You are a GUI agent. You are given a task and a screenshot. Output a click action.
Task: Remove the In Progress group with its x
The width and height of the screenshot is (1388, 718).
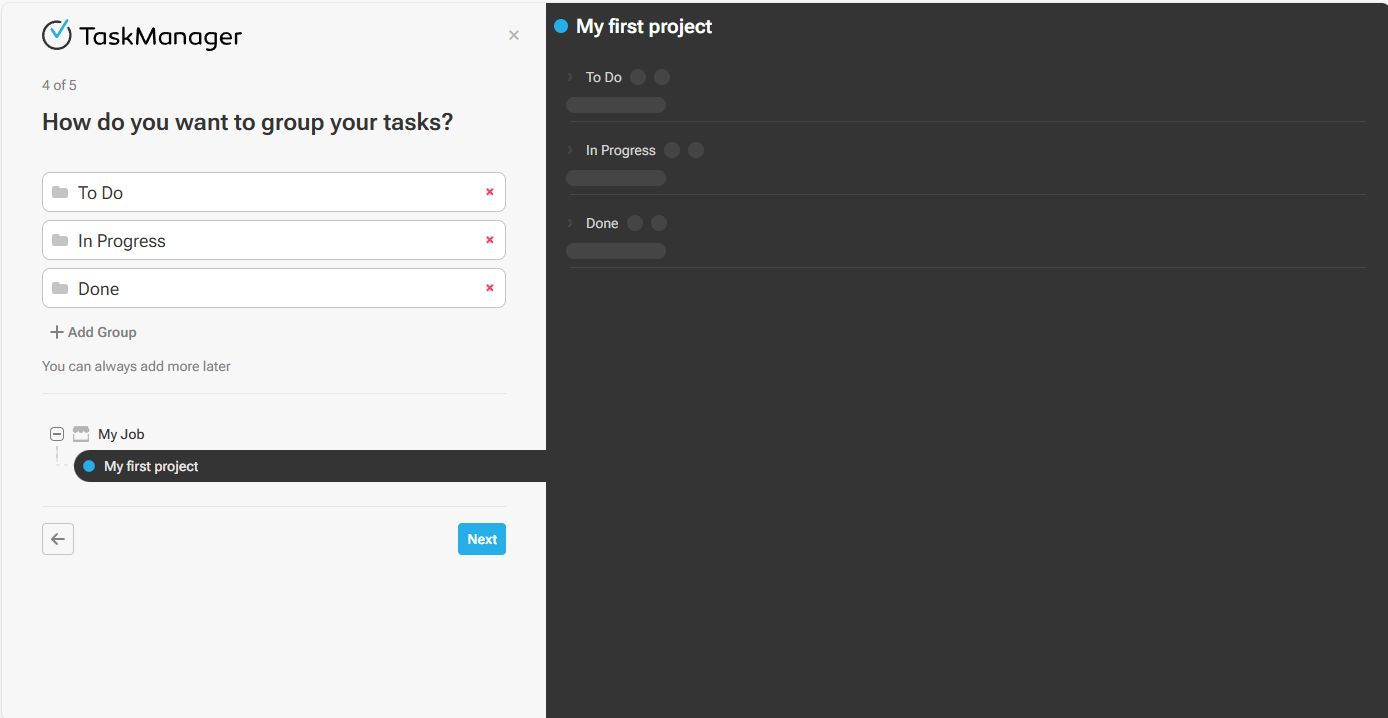click(490, 240)
